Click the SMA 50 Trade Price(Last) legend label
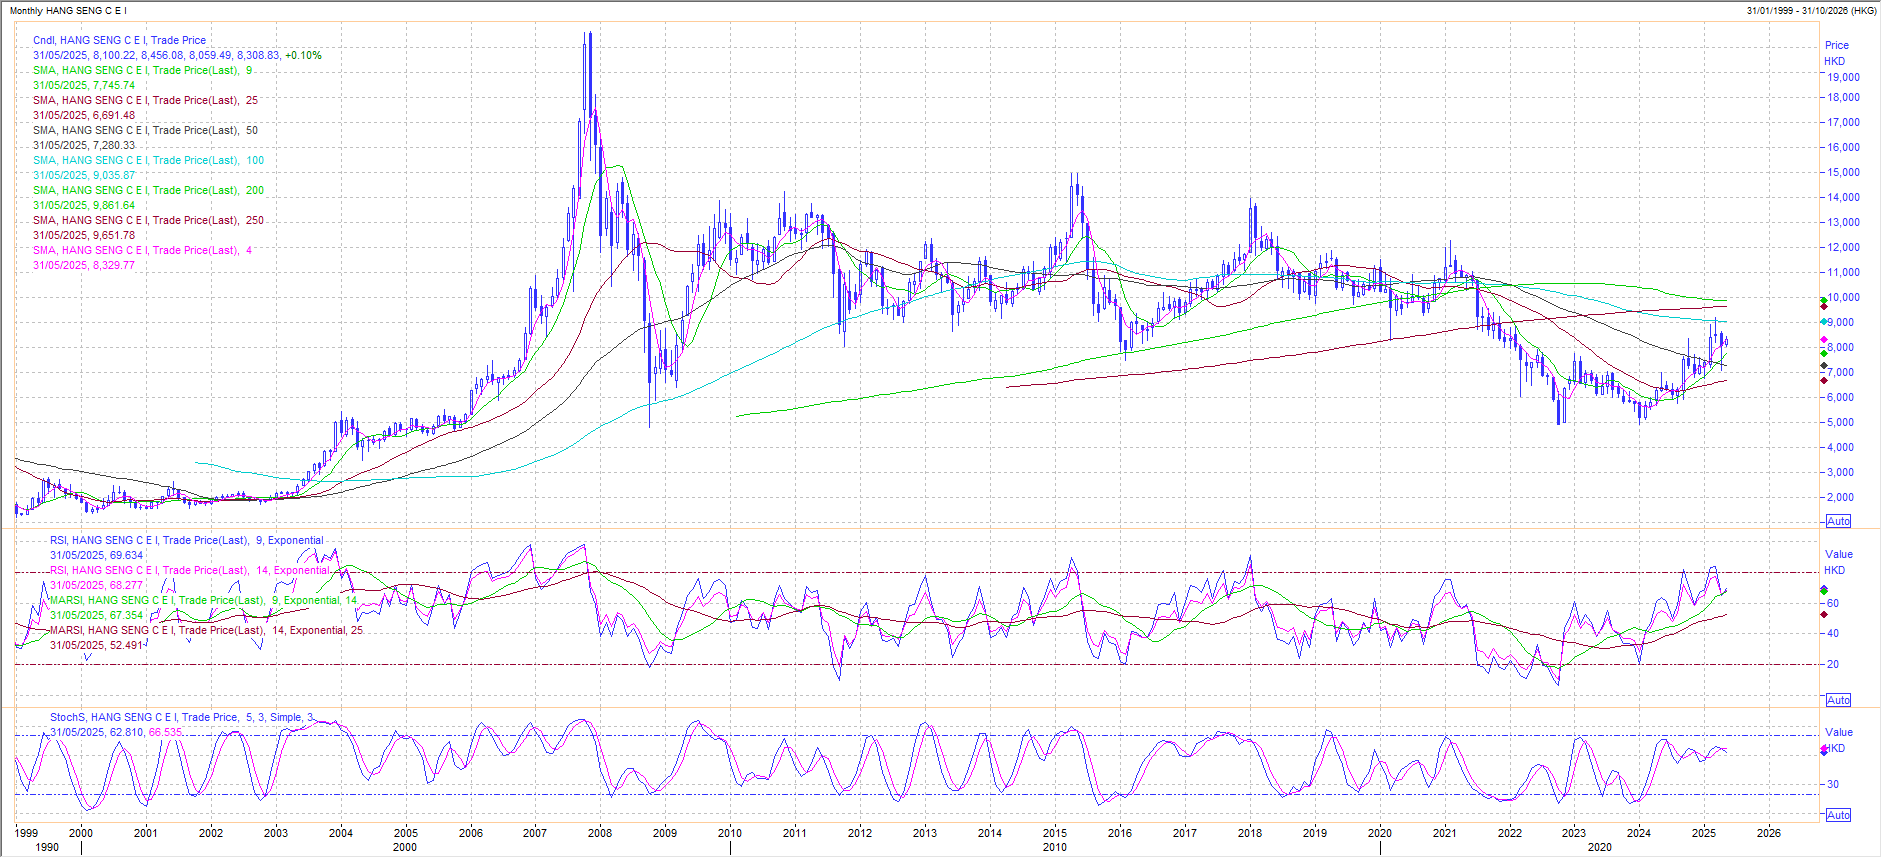Image resolution: width=1882 pixels, height=858 pixels. 145,131
